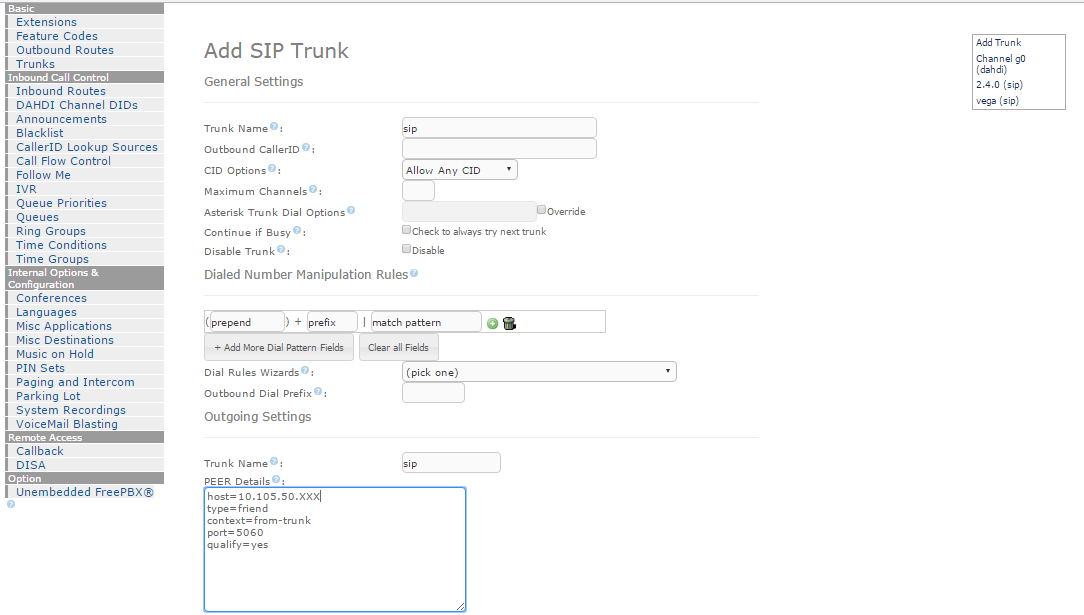The image size is (1084, 615).
Task: Click the green add dial pattern icon
Action: (492, 323)
